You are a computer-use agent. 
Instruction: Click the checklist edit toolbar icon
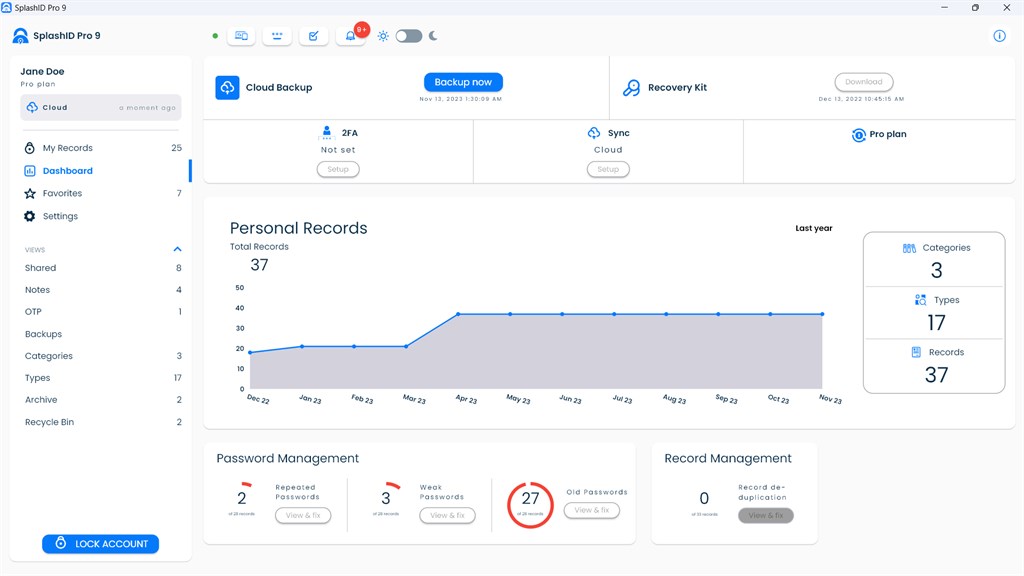[x=313, y=36]
